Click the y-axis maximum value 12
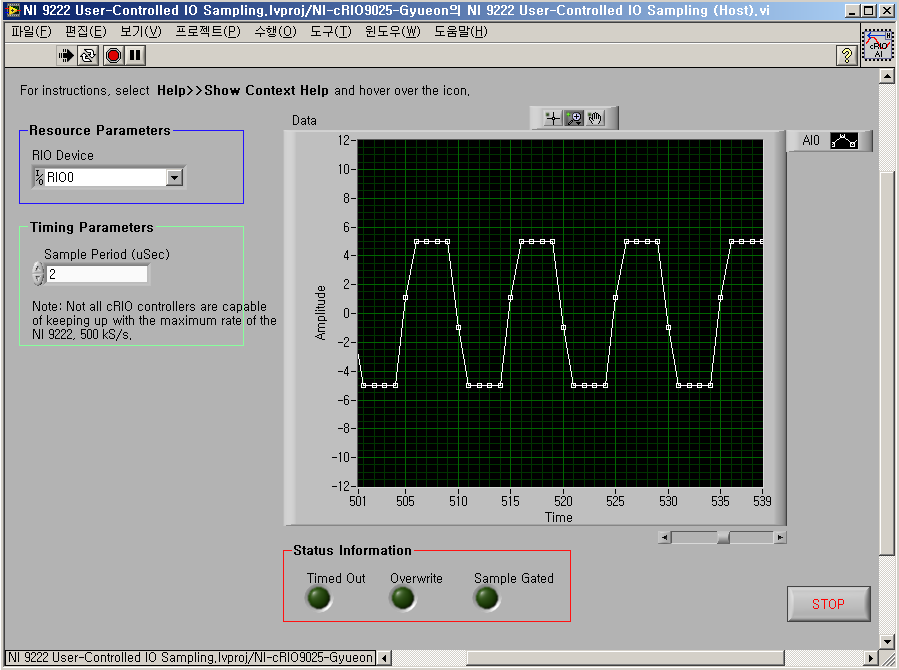Viewport: 899px width, 670px height. (x=343, y=140)
